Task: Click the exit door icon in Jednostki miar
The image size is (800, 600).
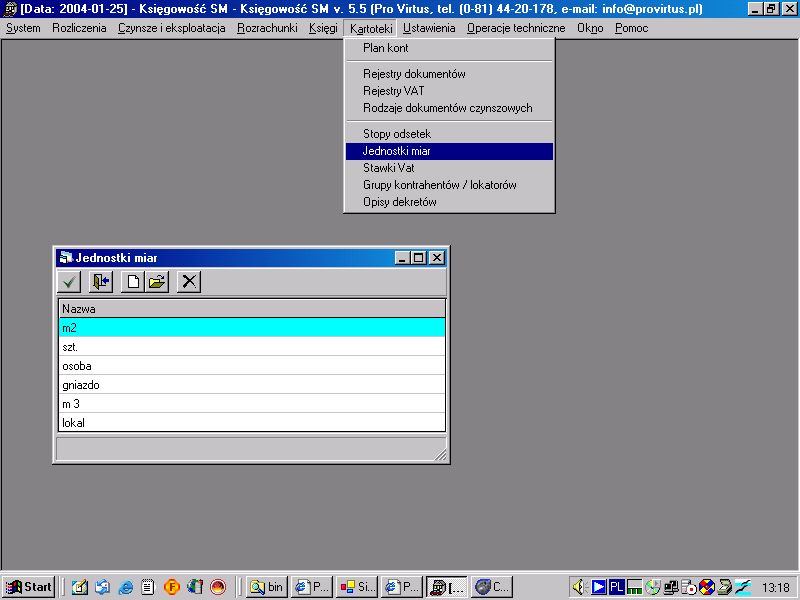Action: pyautogui.click(x=101, y=282)
